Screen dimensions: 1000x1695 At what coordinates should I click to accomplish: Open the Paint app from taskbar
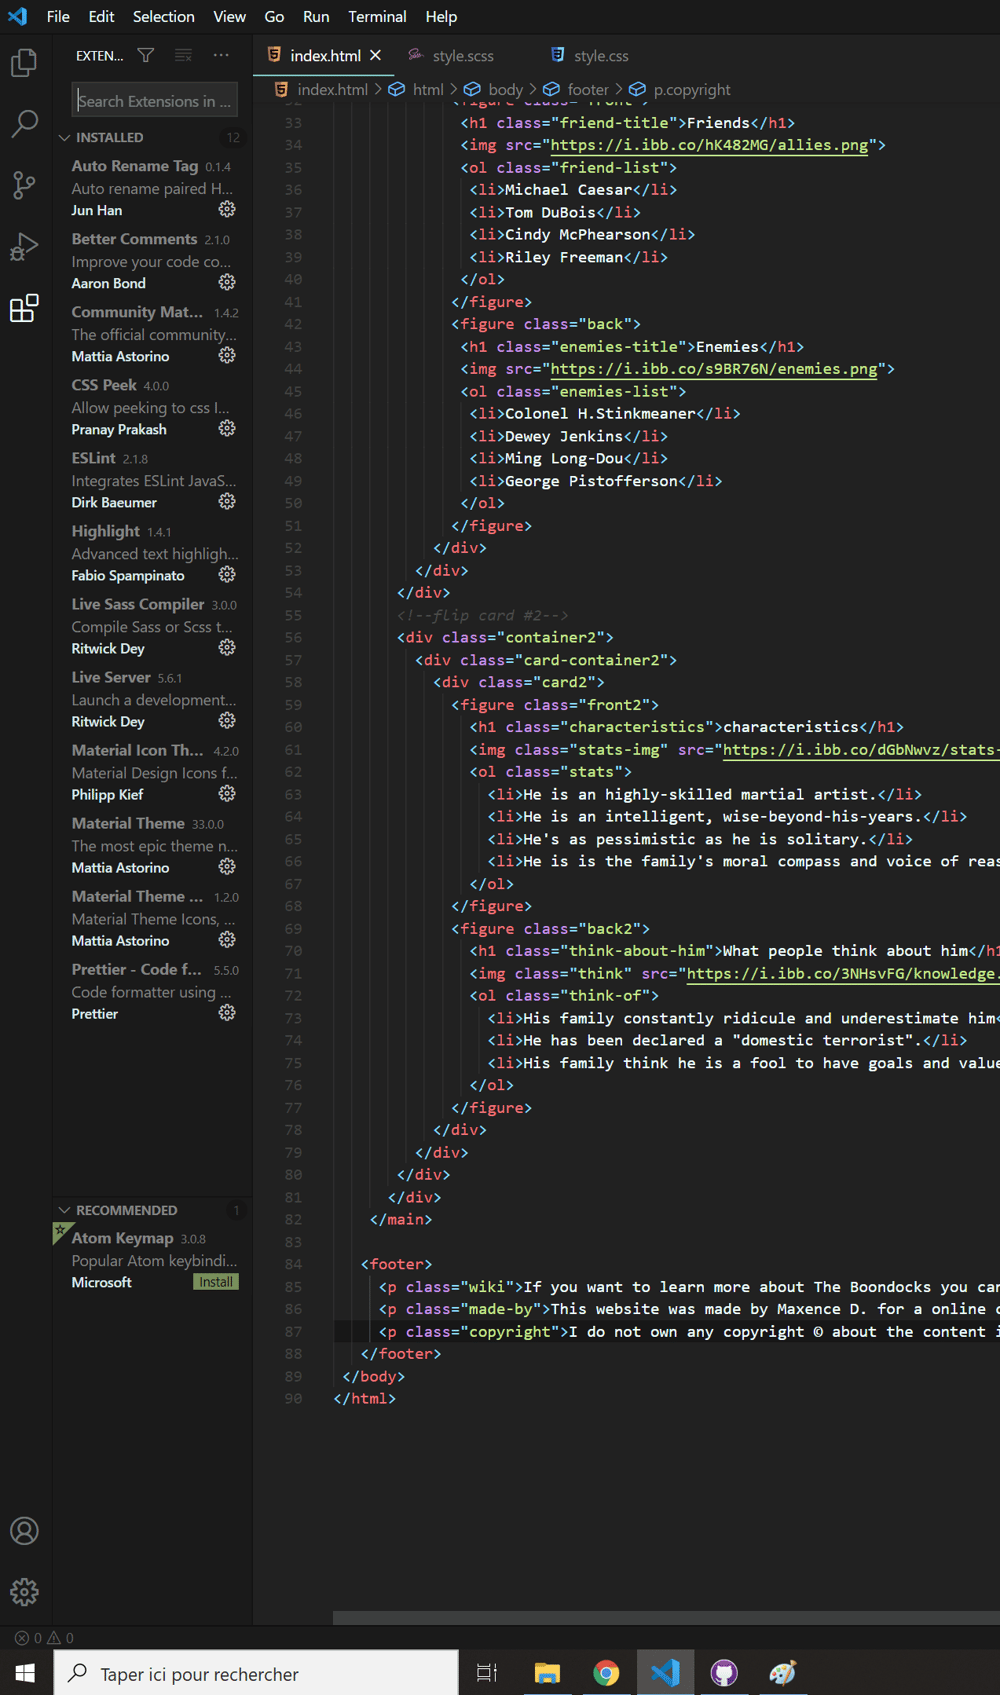[783, 1673]
